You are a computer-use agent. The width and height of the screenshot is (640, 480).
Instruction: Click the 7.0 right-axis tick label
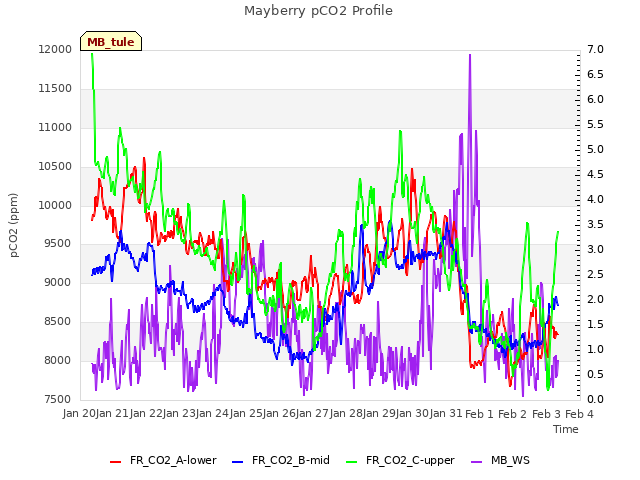pyautogui.click(x=595, y=49)
